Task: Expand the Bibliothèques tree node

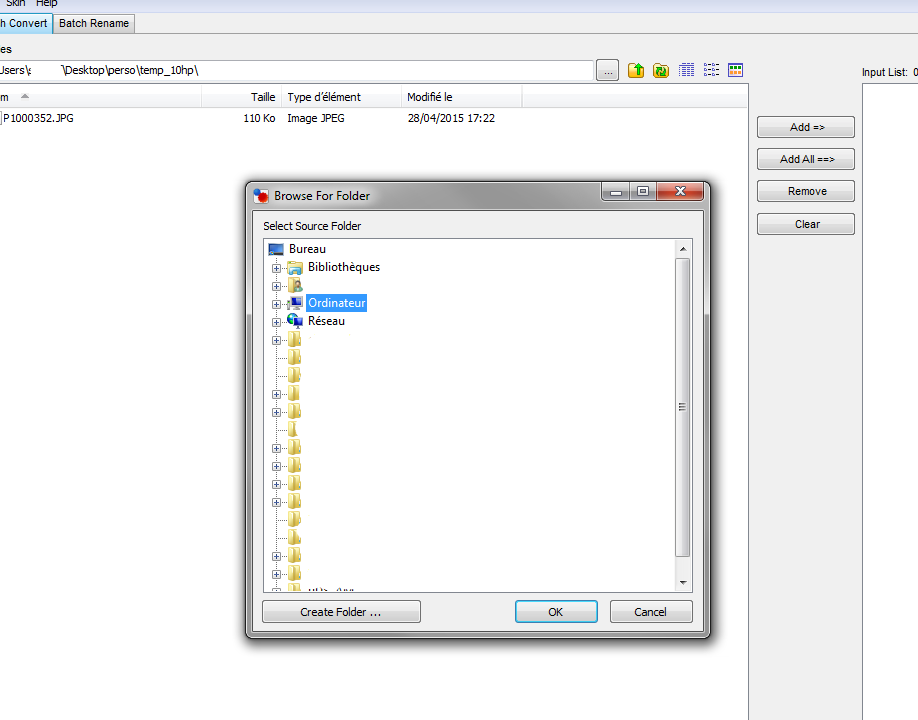Action: coord(276,268)
